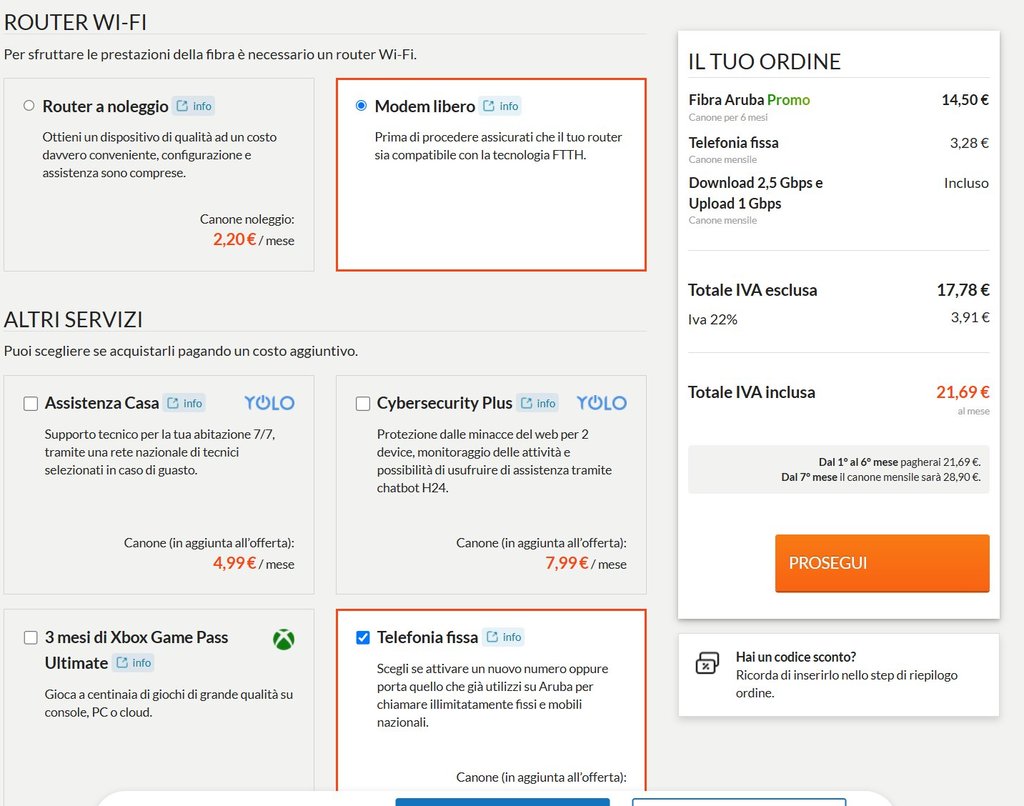This screenshot has width=1024, height=806.
Task: Click the Hai un codice sconto box
Action: pyautogui.click(x=838, y=674)
